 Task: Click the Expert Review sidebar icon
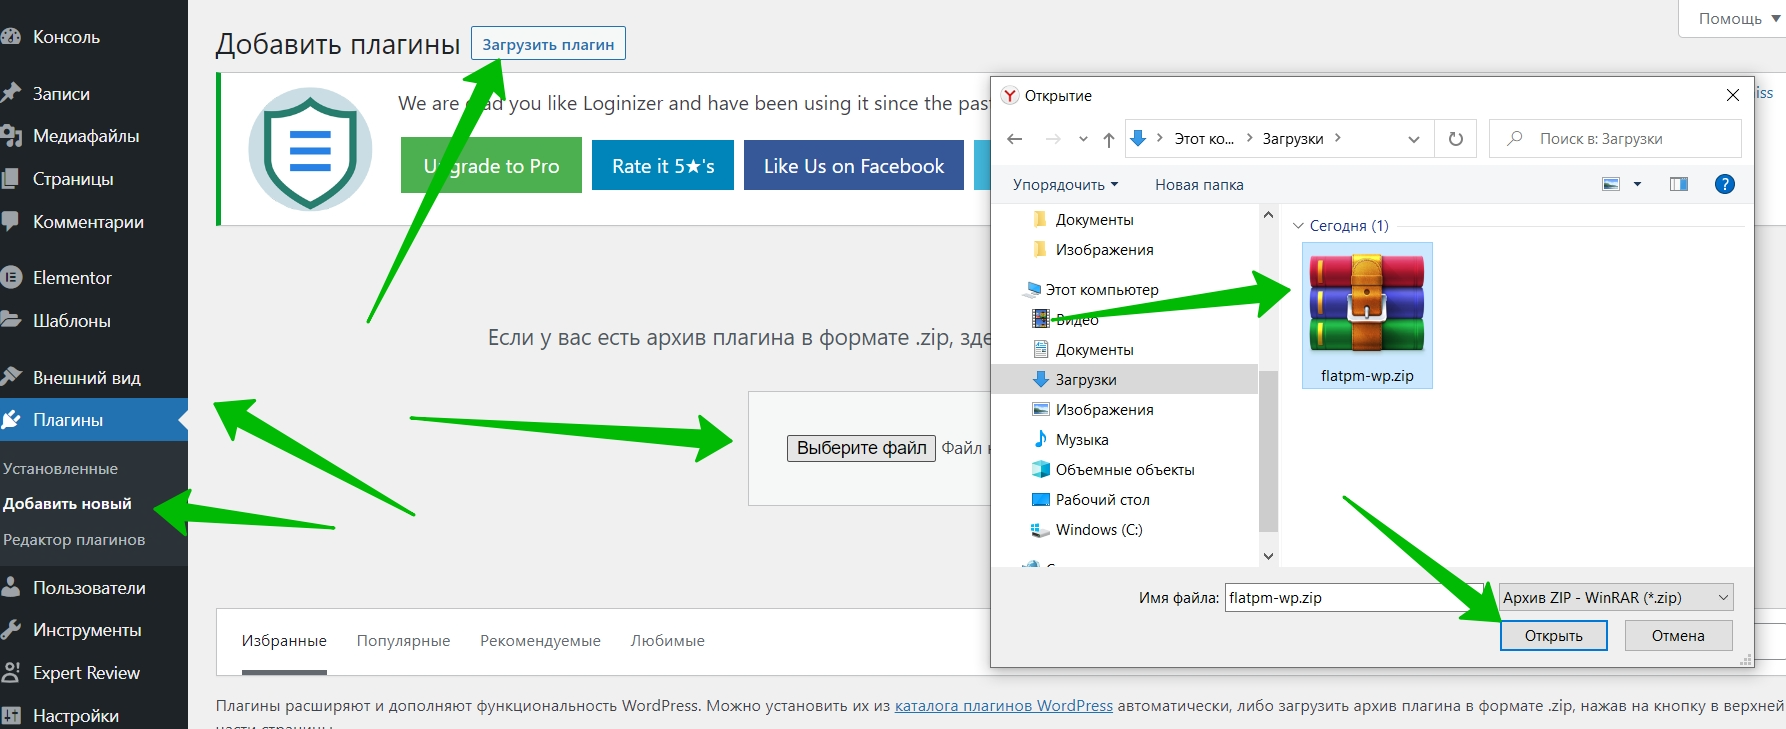[x=11, y=672]
